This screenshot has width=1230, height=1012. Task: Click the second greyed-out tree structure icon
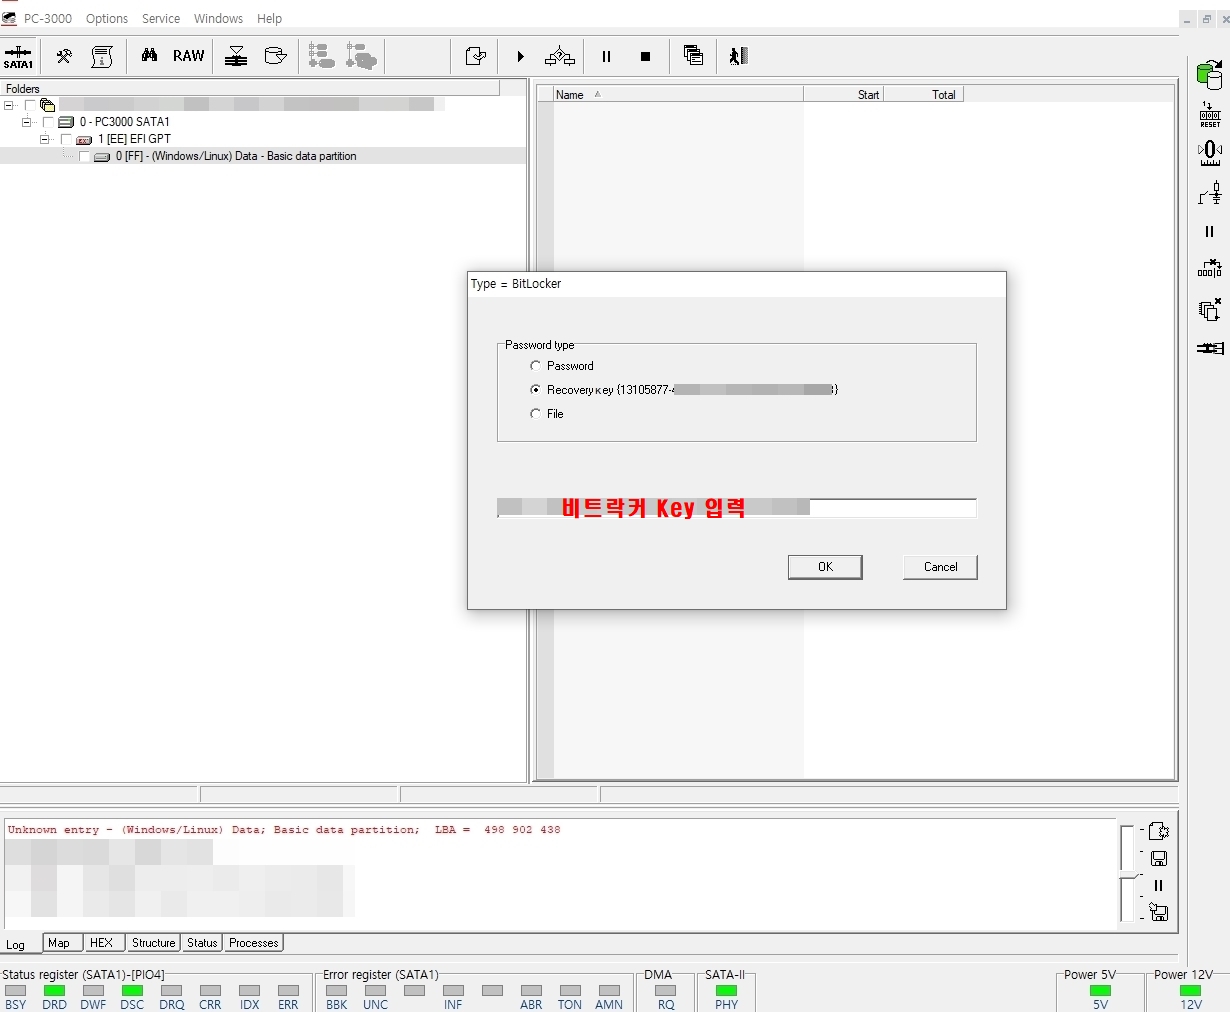pyautogui.click(x=361, y=56)
